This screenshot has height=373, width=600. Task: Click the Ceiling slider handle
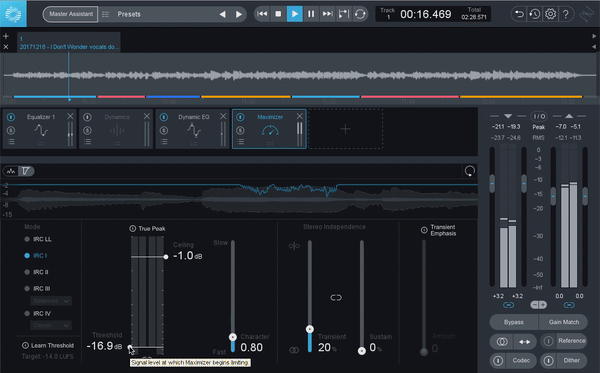click(166, 257)
